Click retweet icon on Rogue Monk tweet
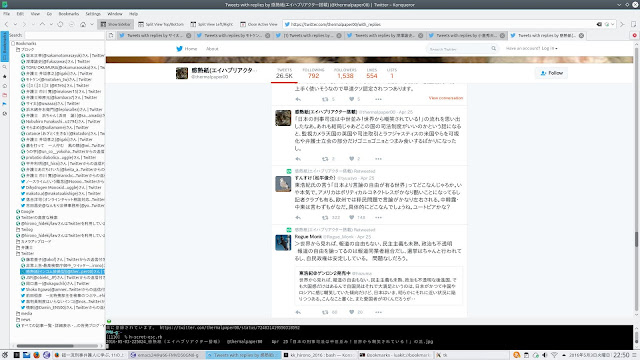 pyautogui.click(x=325, y=312)
